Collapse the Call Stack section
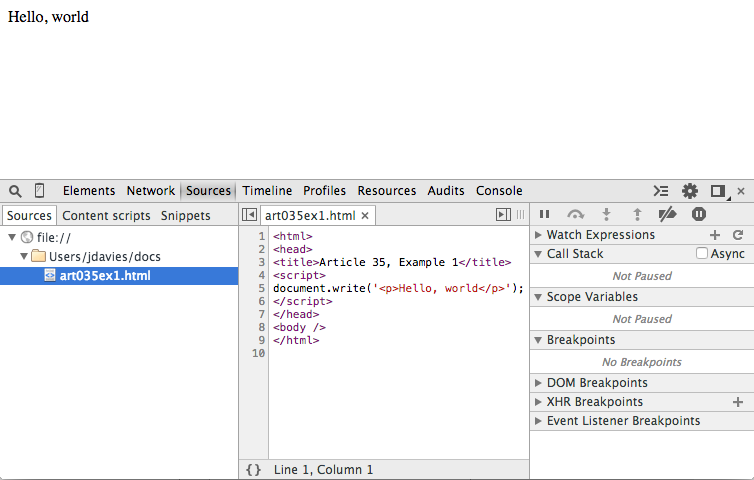This screenshot has width=754, height=480. (x=539, y=254)
